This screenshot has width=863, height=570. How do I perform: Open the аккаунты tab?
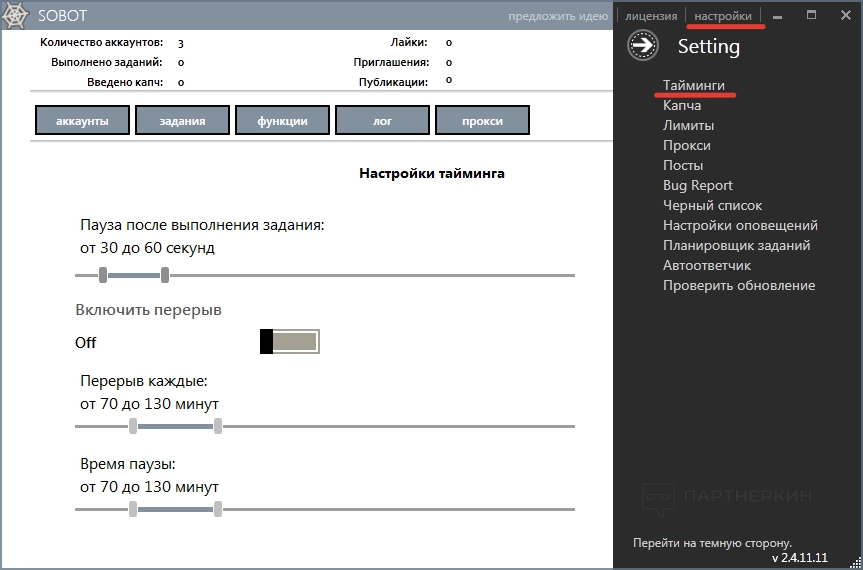click(82, 121)
